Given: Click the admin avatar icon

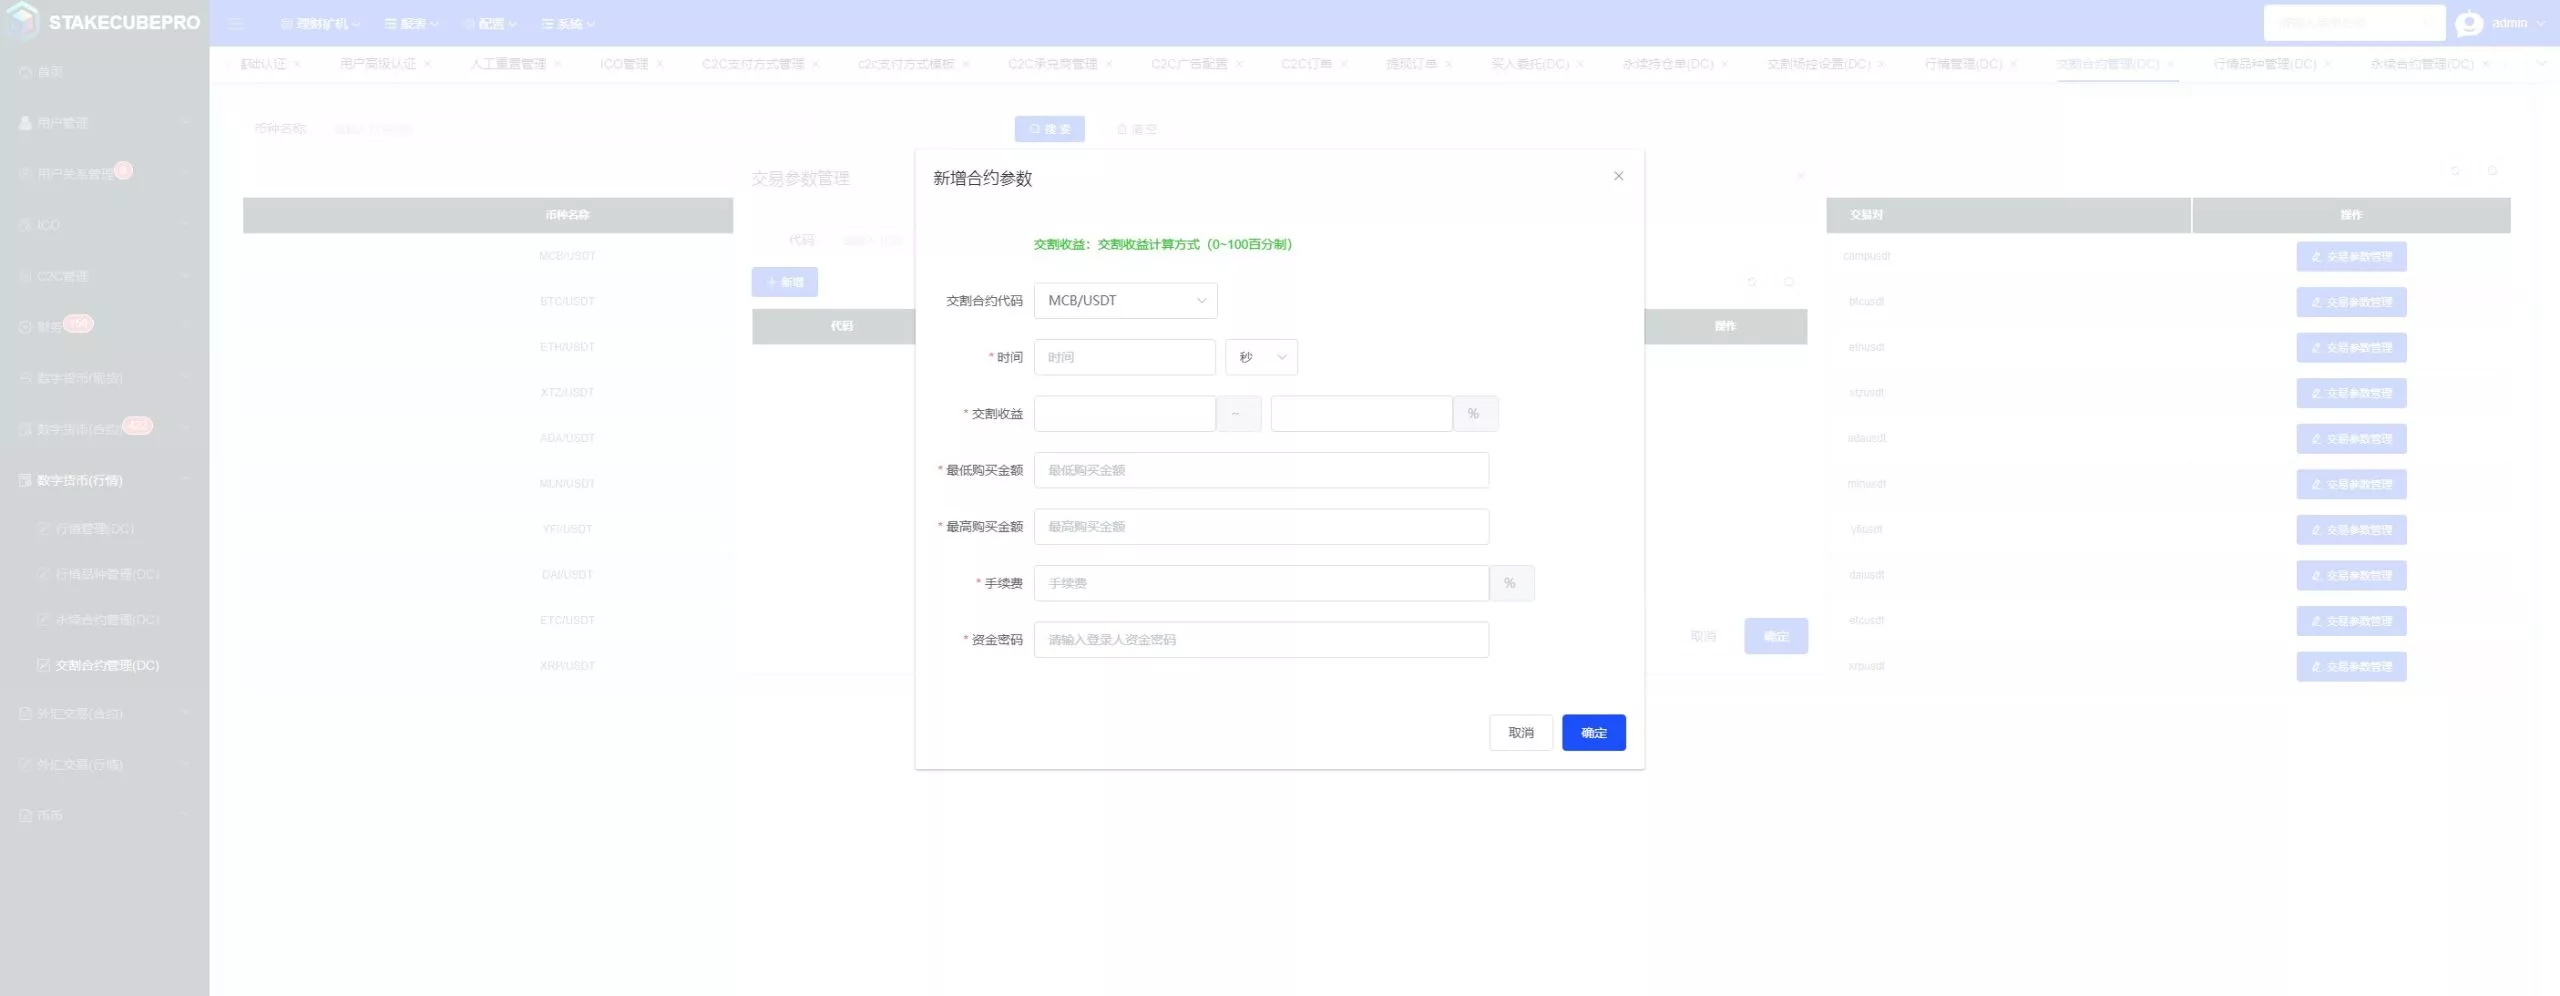Looking at the screenshot, I should click(x=2469, y=22).
